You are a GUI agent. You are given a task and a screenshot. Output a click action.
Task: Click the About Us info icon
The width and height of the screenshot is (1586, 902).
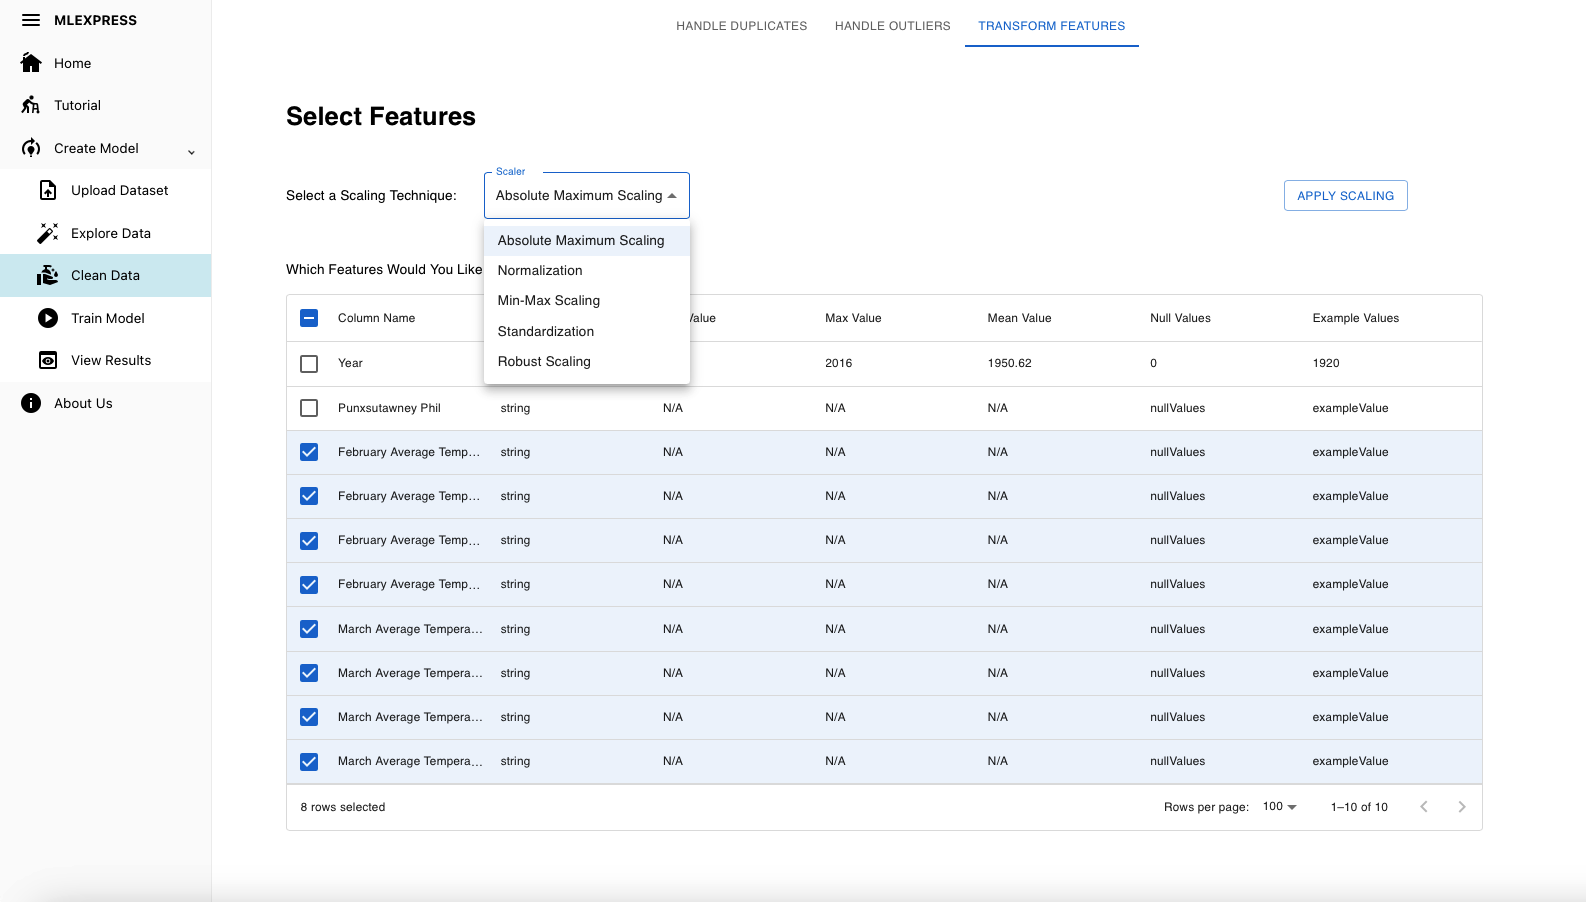click(31, 403)
